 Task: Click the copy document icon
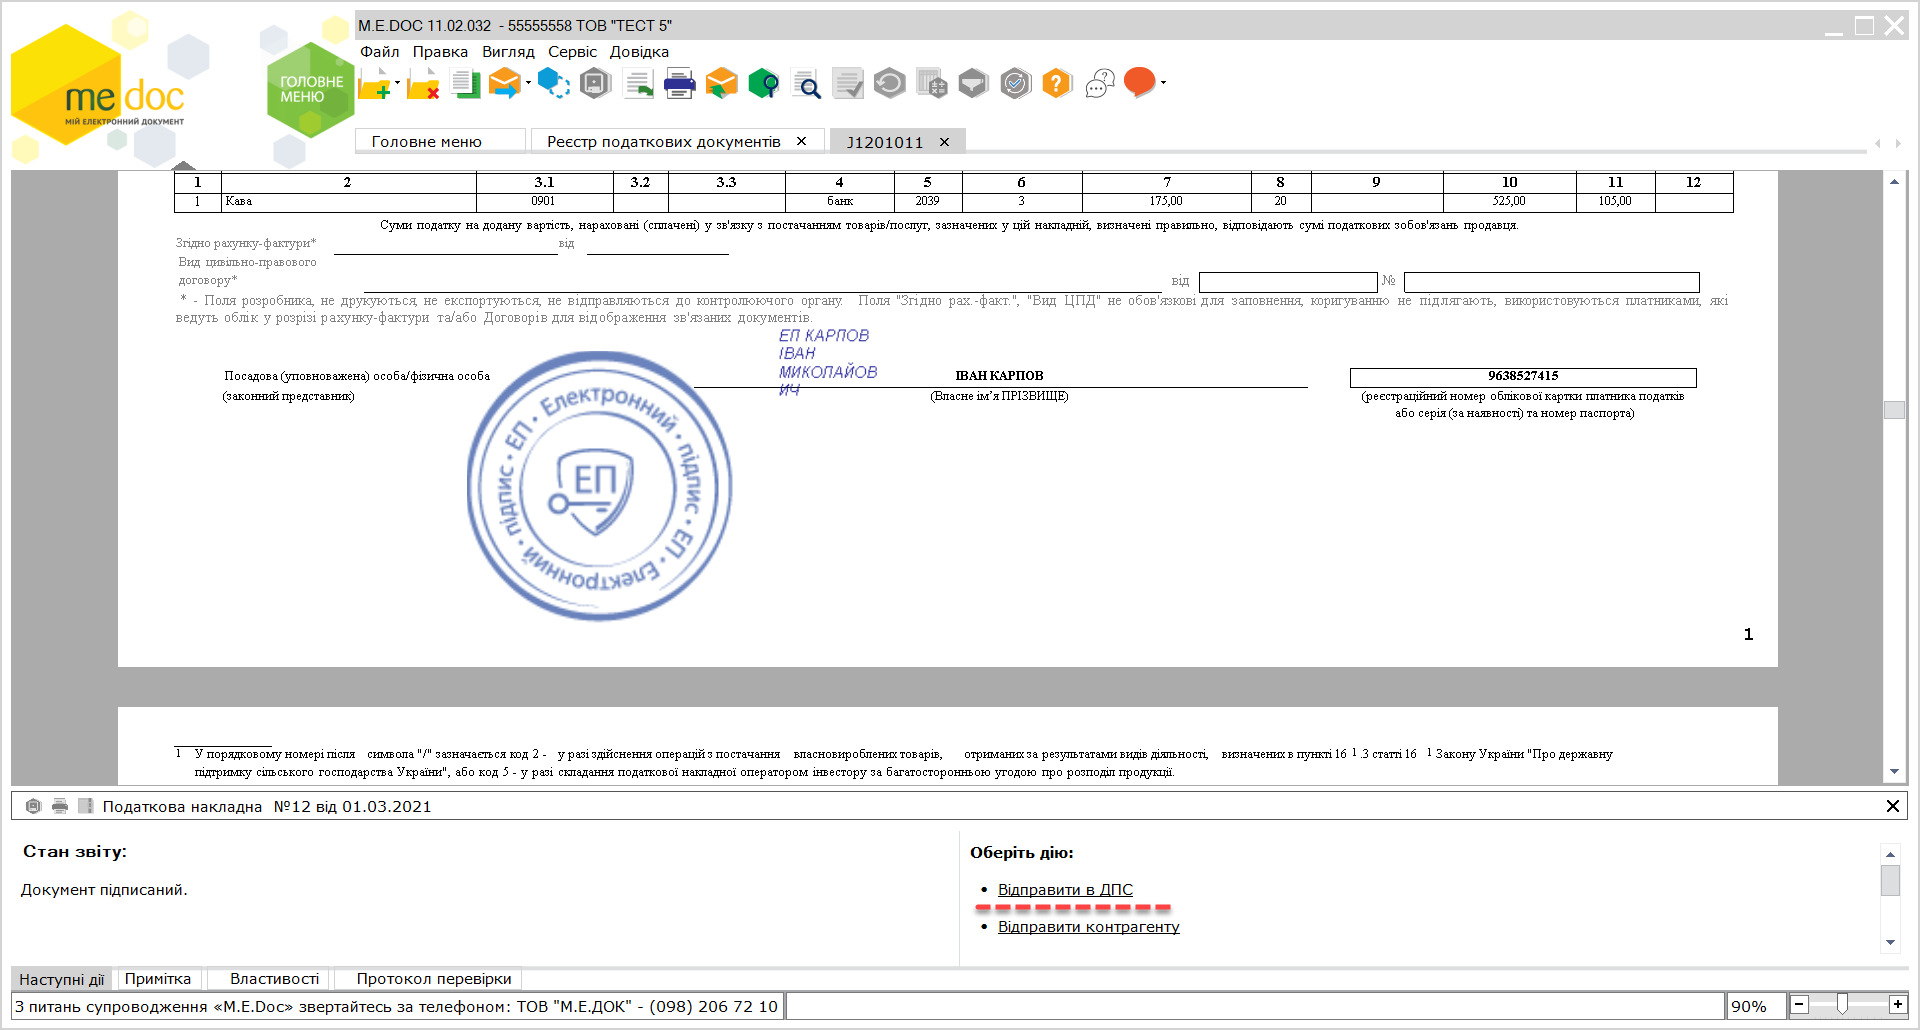(465, 84)
